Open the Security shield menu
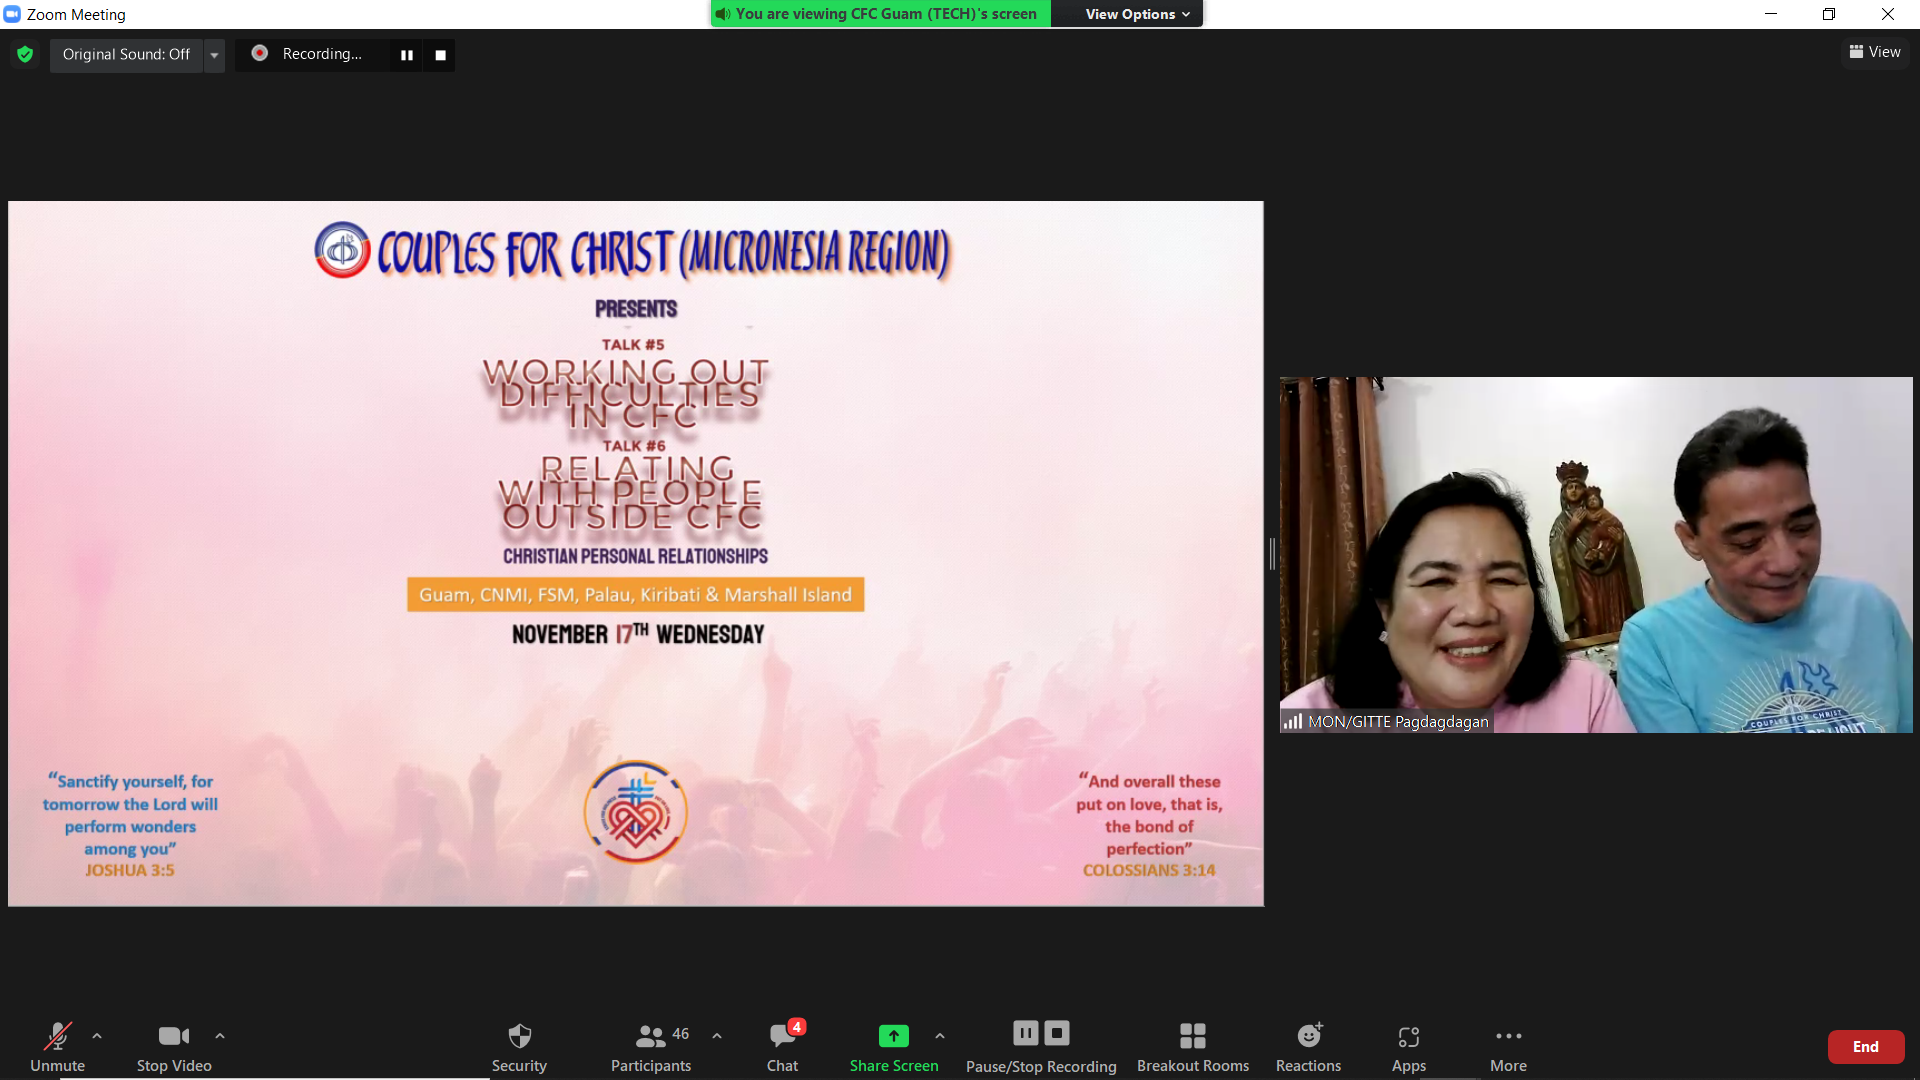 point(519,1046)
